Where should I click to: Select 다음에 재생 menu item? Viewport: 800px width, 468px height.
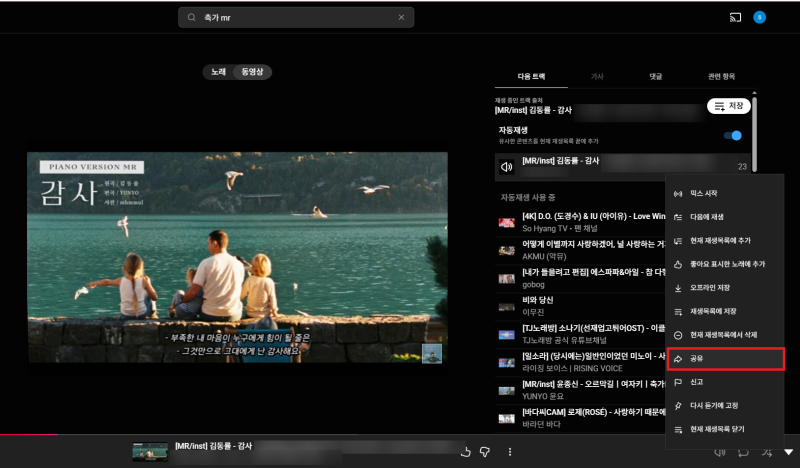coord(725,217)
